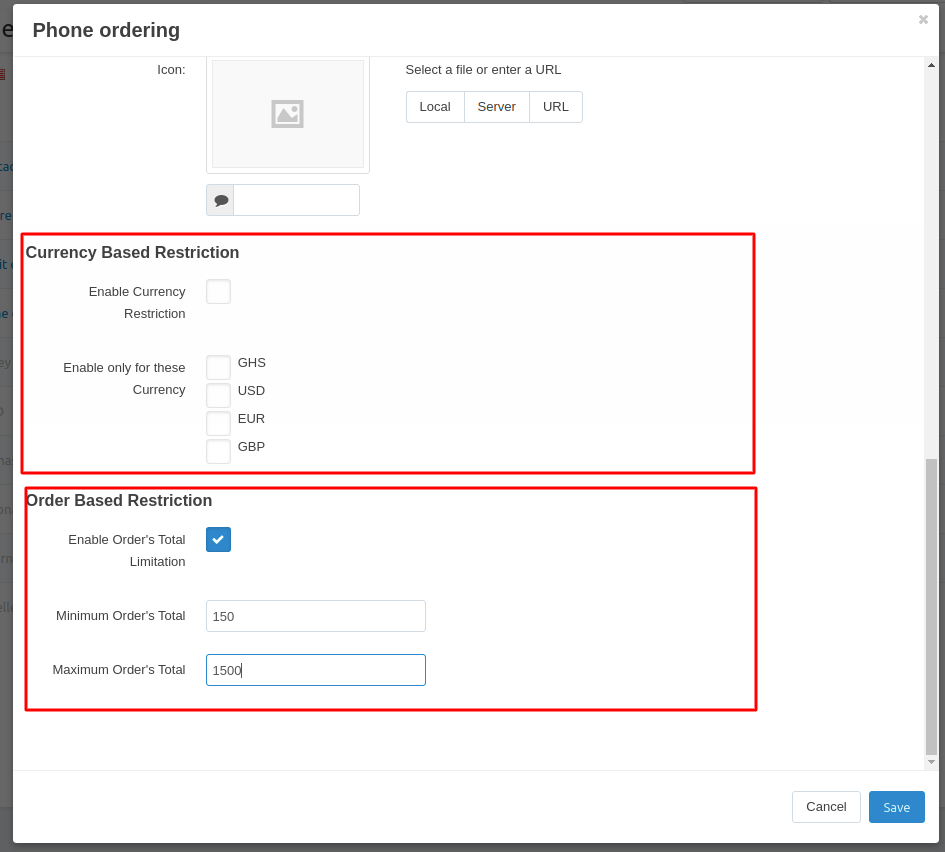Click the scrollbar down arrow
The width and height of the screenshot is (945, 852).
(931, 762)
